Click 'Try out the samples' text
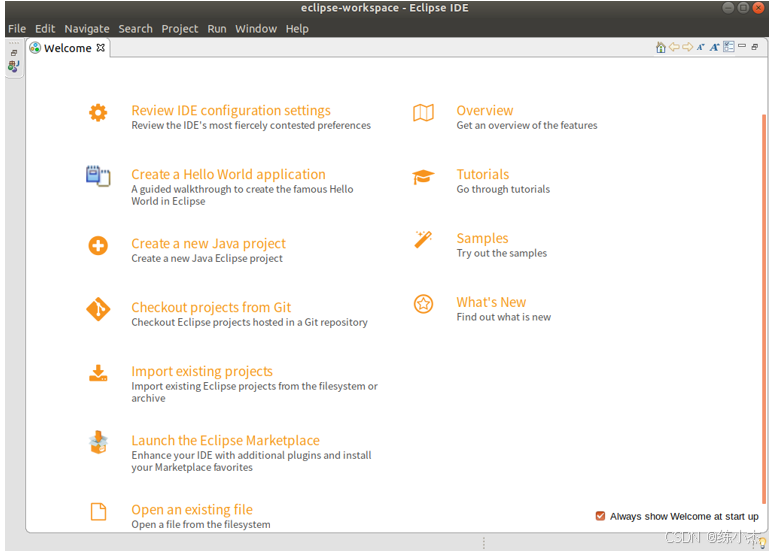 tap(501, 253)
